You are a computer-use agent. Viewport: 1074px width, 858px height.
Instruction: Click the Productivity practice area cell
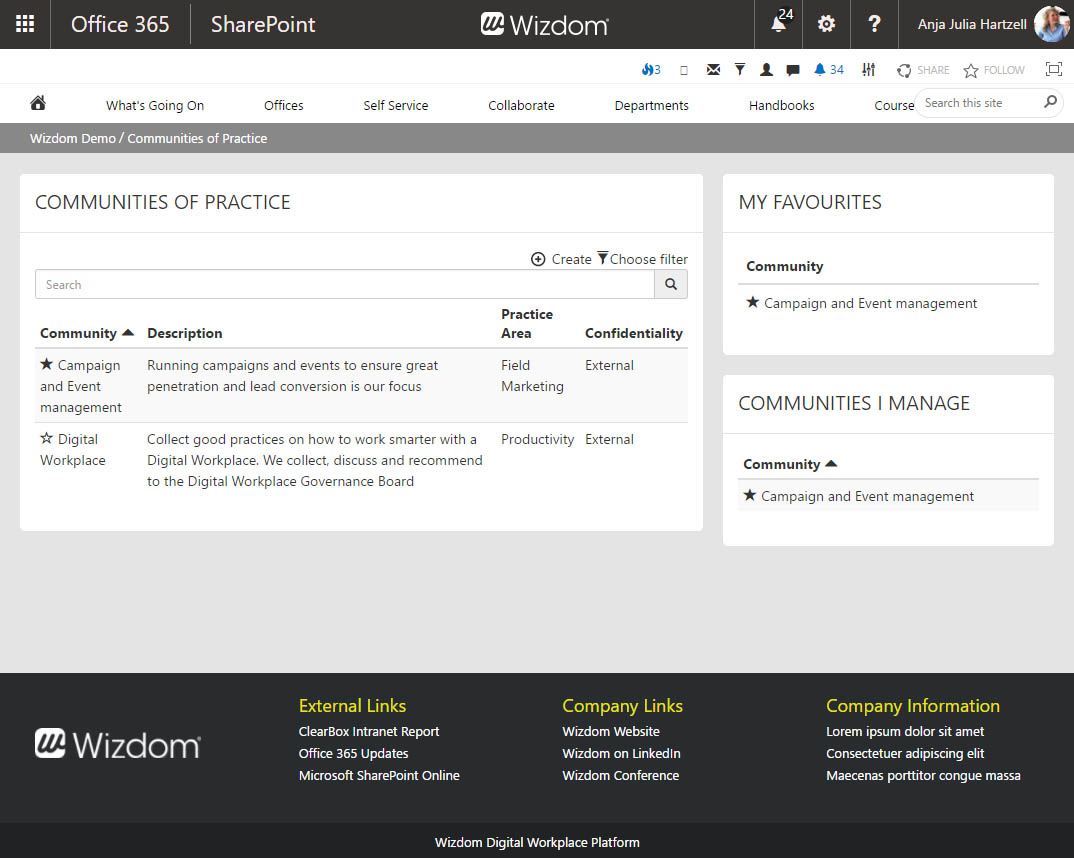click(537, 440)
